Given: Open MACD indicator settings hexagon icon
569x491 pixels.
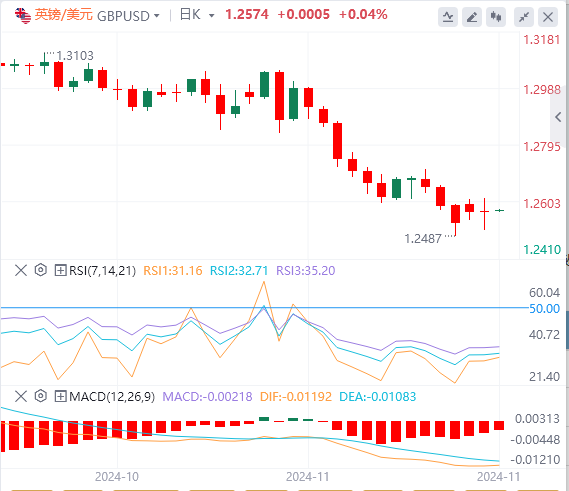Looking at the screenshot, I should point(41,396).
